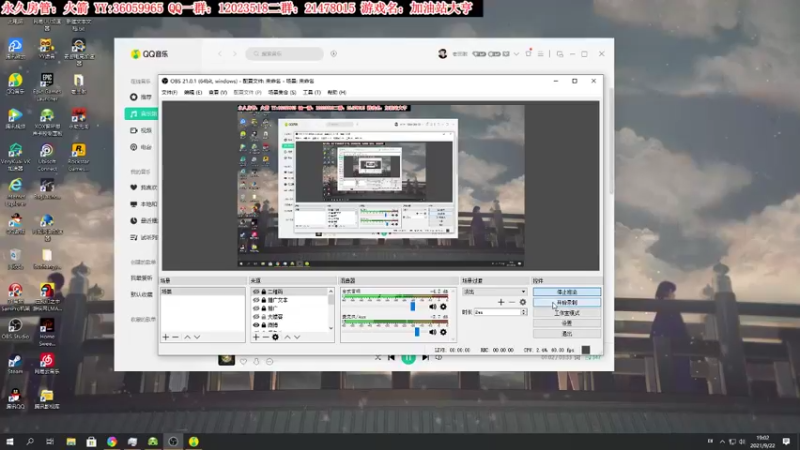Launch the Epic Games Launcher desktop icon
The height and width of the screenshot is (450, 800).
coord(47,85)
